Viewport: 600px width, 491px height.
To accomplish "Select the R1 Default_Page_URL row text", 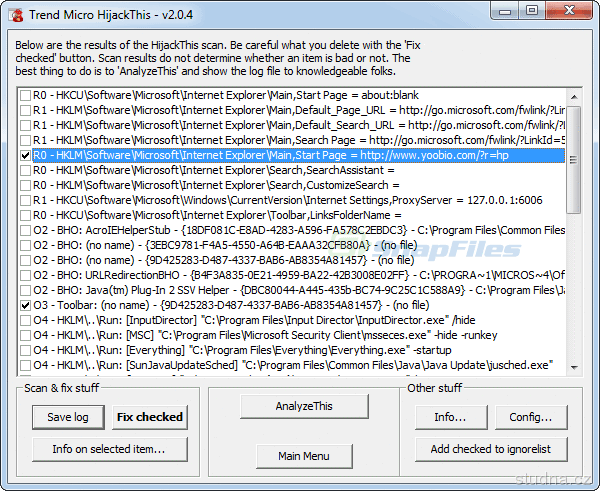I will point(299,110).
